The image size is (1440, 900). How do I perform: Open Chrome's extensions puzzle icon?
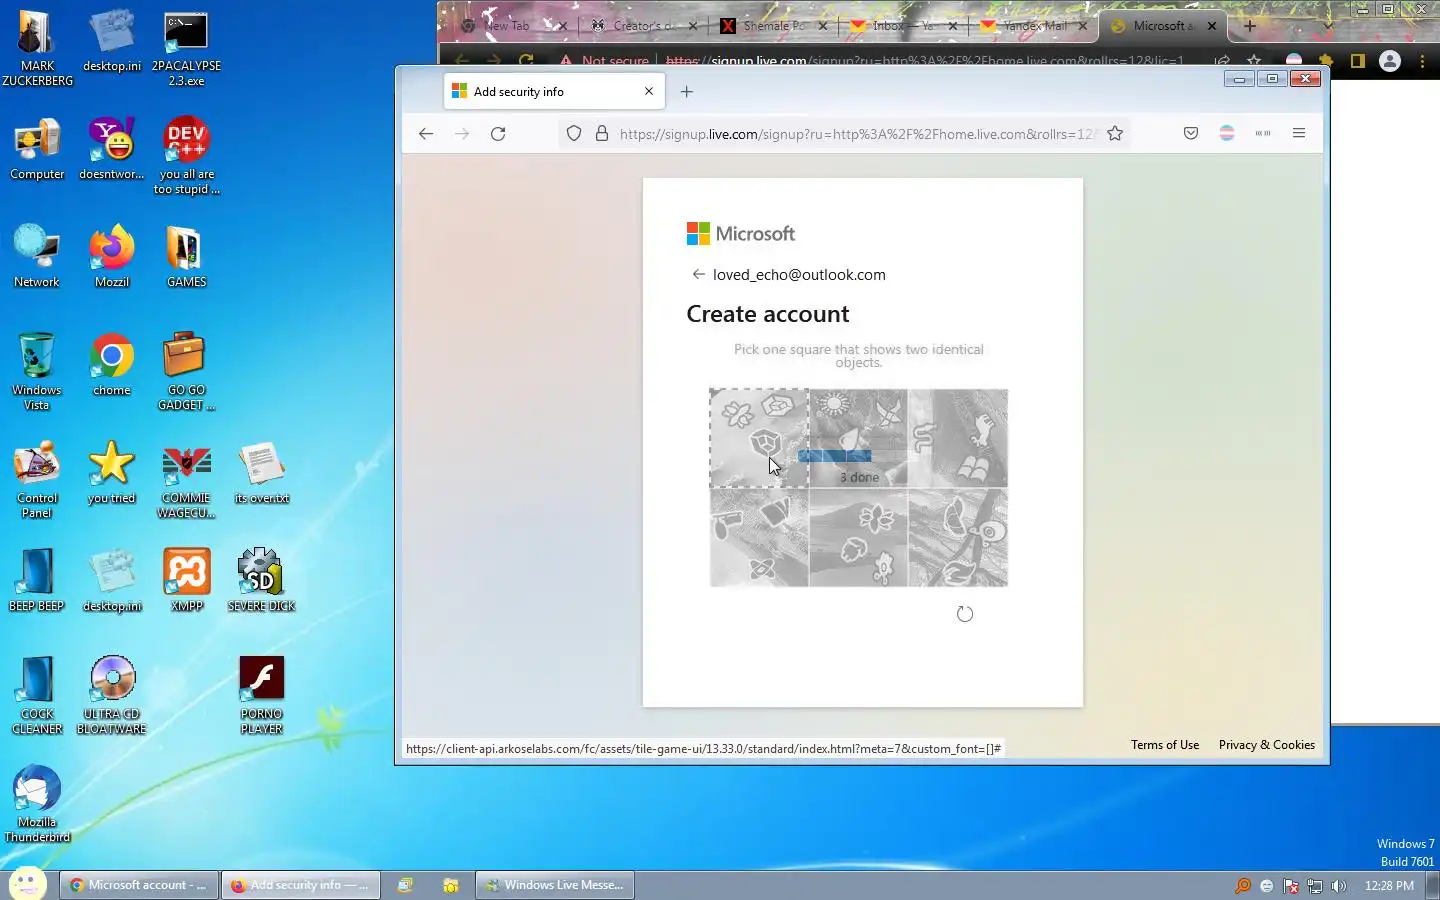click(1326, 60)
